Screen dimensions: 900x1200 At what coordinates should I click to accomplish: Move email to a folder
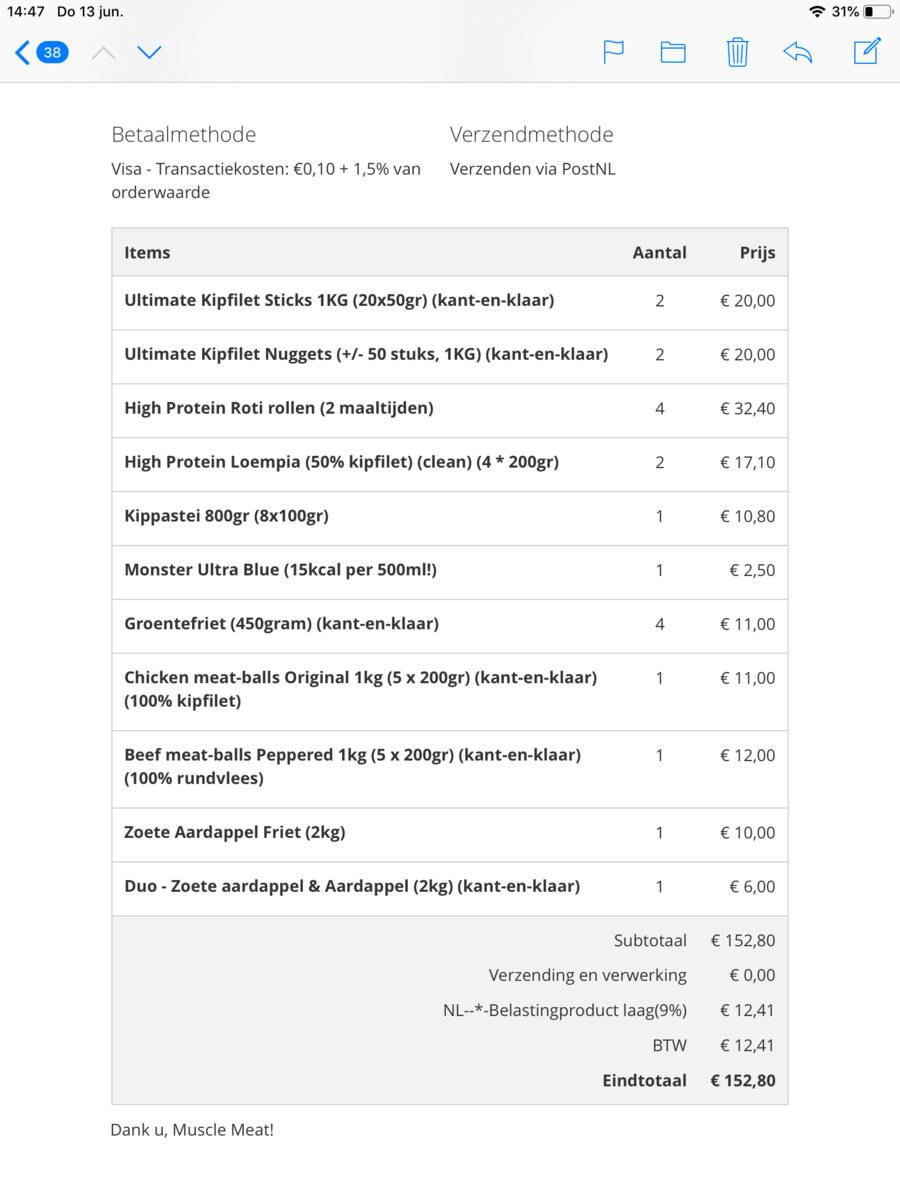(x=672, y=52)
